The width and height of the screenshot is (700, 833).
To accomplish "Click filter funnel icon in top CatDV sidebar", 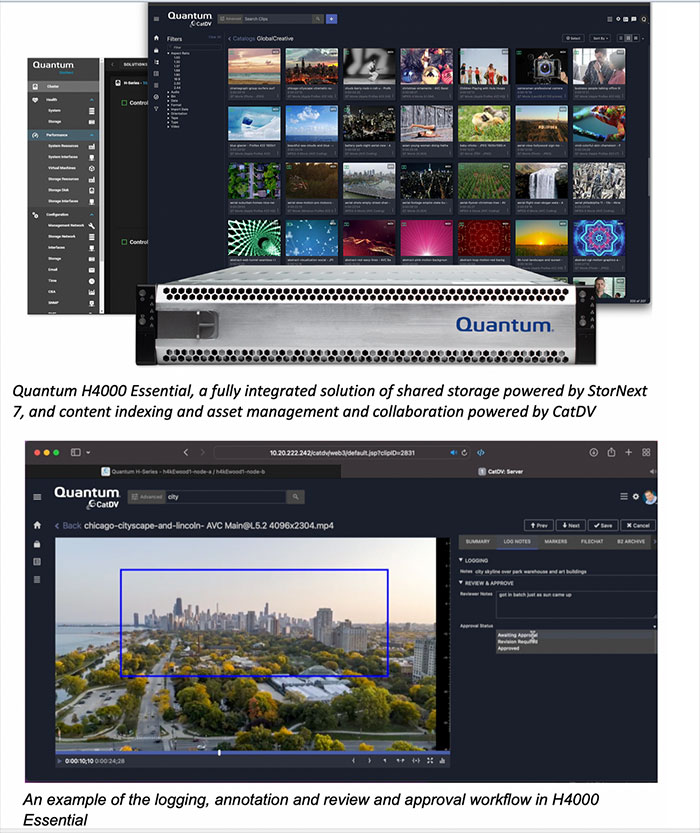I will pos(156,108).
